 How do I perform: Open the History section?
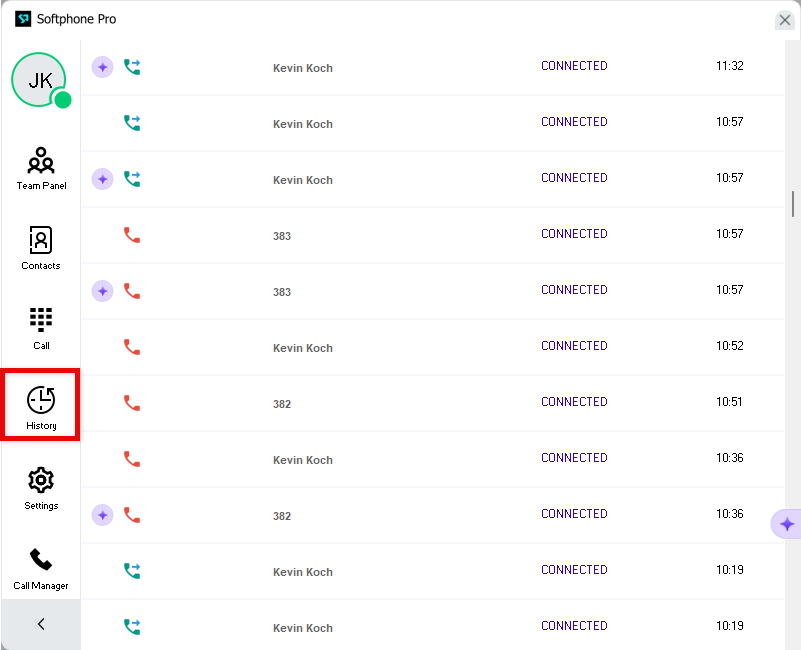(x=41, y=407)
